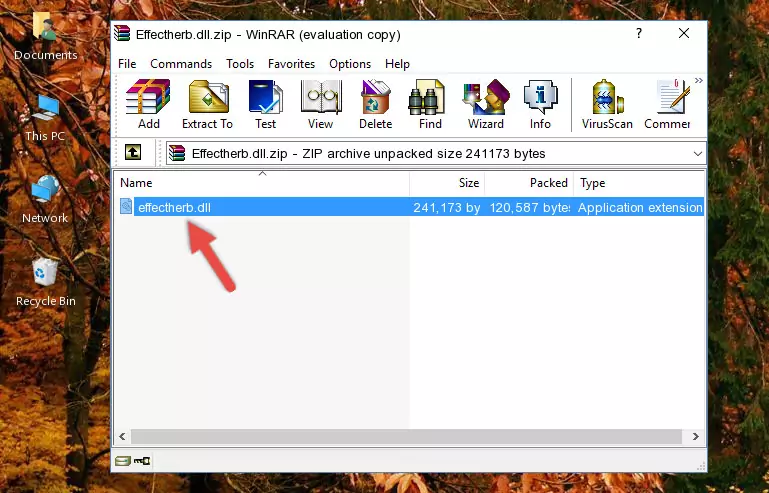The image size is (769, 493).
Task: Click the drive icon in status bar
Action: (123, 461)
